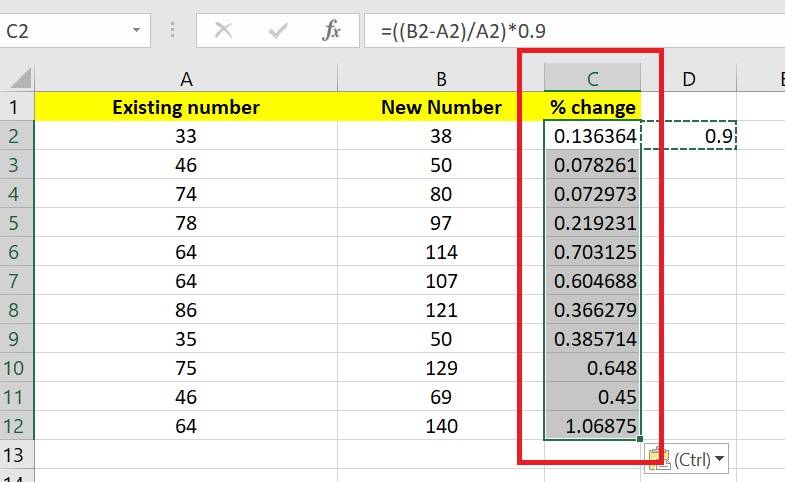Viewport: 785px width, 482px height.
Task: Click the Enter checkmark formula bar icon
Action: pos(278,31)
